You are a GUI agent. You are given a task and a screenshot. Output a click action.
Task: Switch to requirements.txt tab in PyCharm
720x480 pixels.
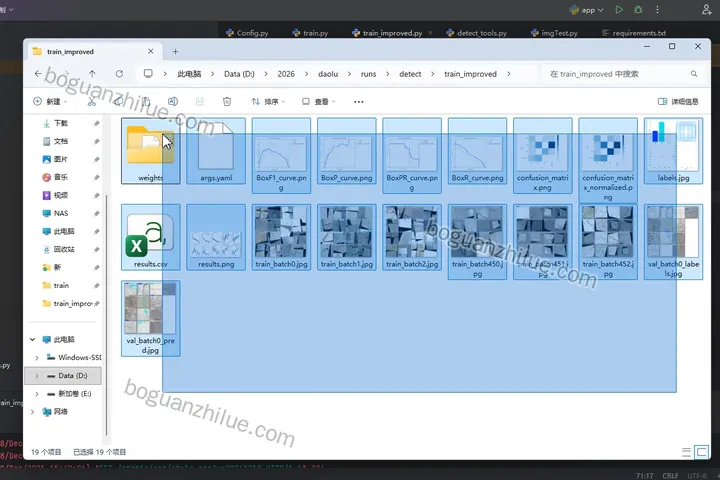click(x=634, y=33)
